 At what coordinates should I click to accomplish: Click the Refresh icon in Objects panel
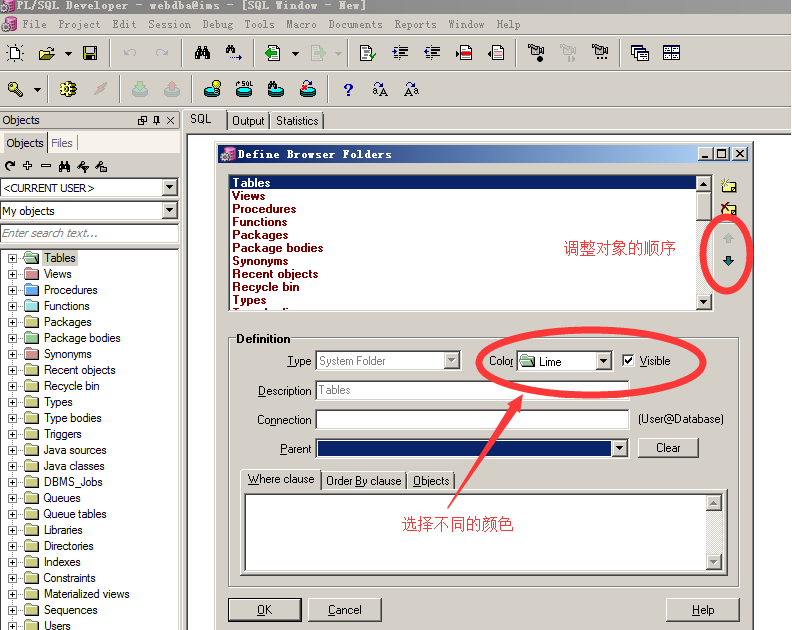[x=10, y=166]
